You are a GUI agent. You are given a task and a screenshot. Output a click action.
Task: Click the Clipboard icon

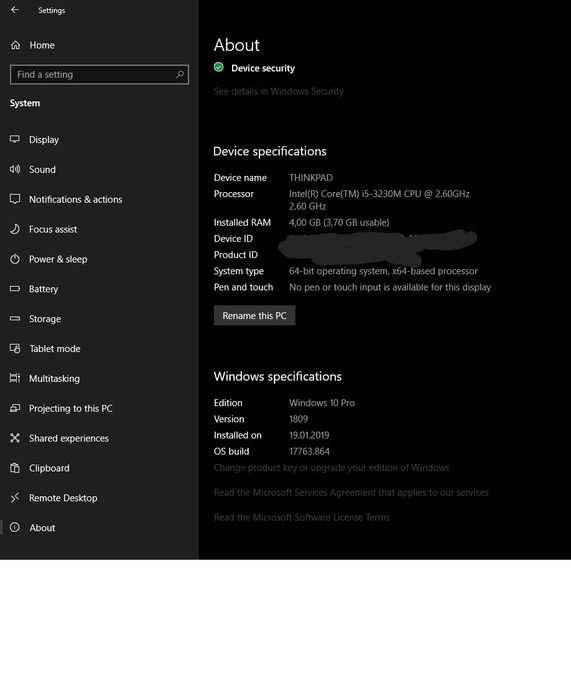coord(15,468)
